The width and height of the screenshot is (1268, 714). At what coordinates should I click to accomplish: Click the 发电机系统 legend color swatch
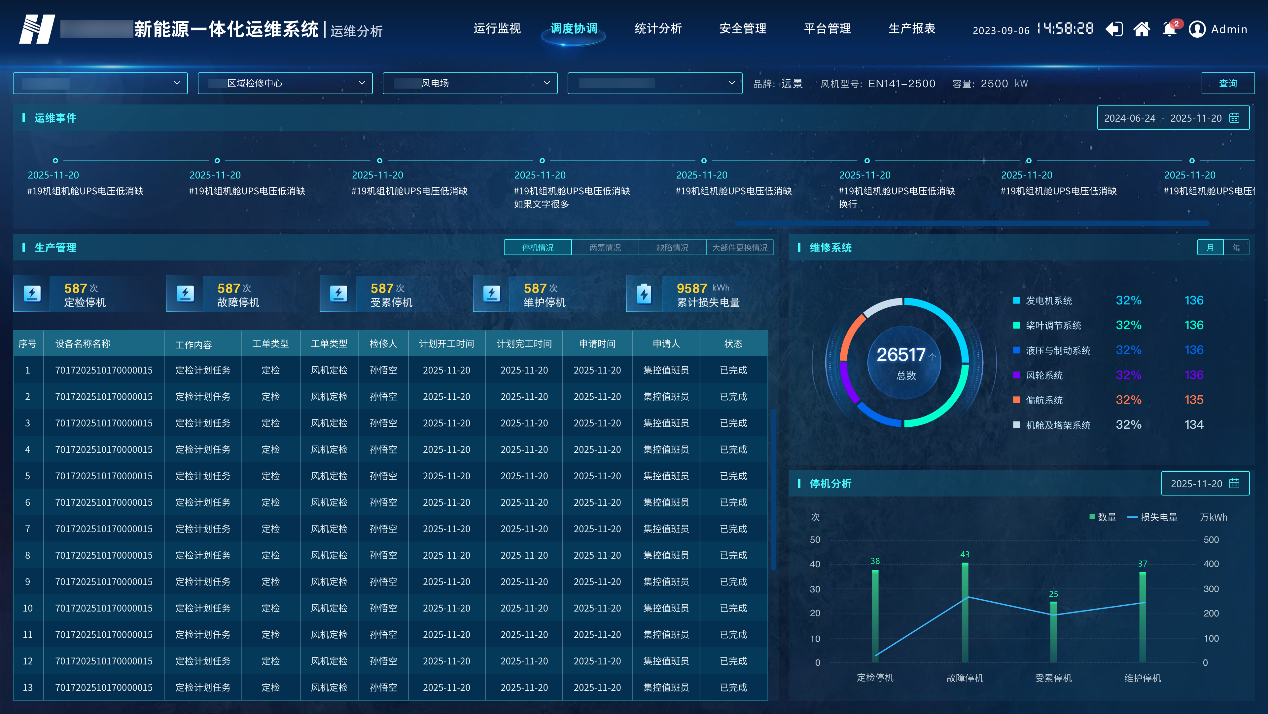point(1016,301)
